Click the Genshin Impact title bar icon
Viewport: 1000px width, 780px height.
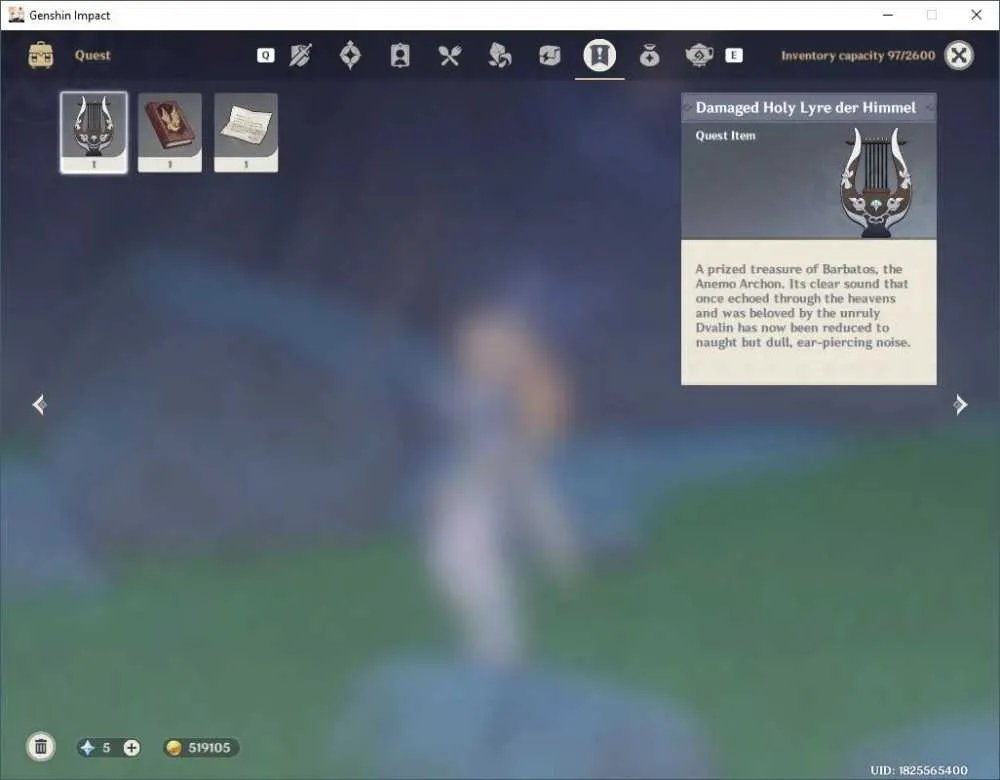pos(16,15)
